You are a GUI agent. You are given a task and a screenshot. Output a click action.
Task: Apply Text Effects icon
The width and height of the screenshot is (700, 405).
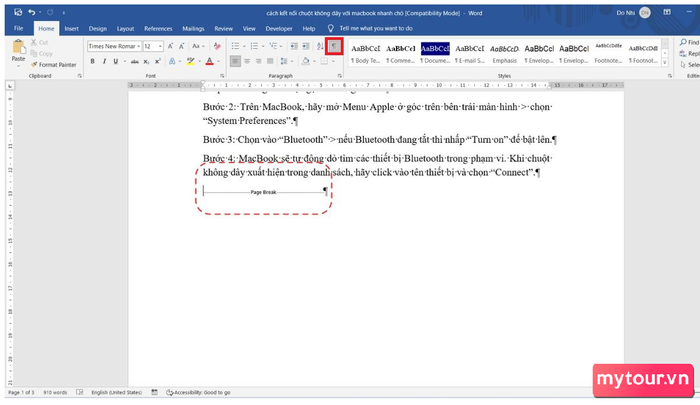pos(172,61)
